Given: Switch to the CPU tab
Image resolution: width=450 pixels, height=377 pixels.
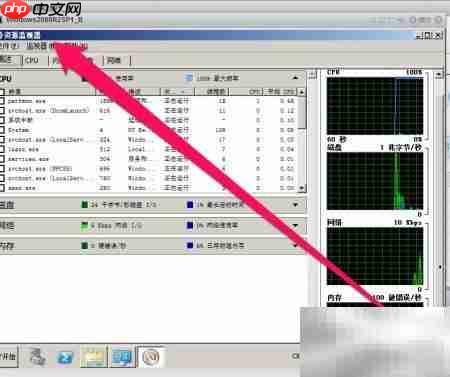Looking at the screenshot, I should point(32,60).
